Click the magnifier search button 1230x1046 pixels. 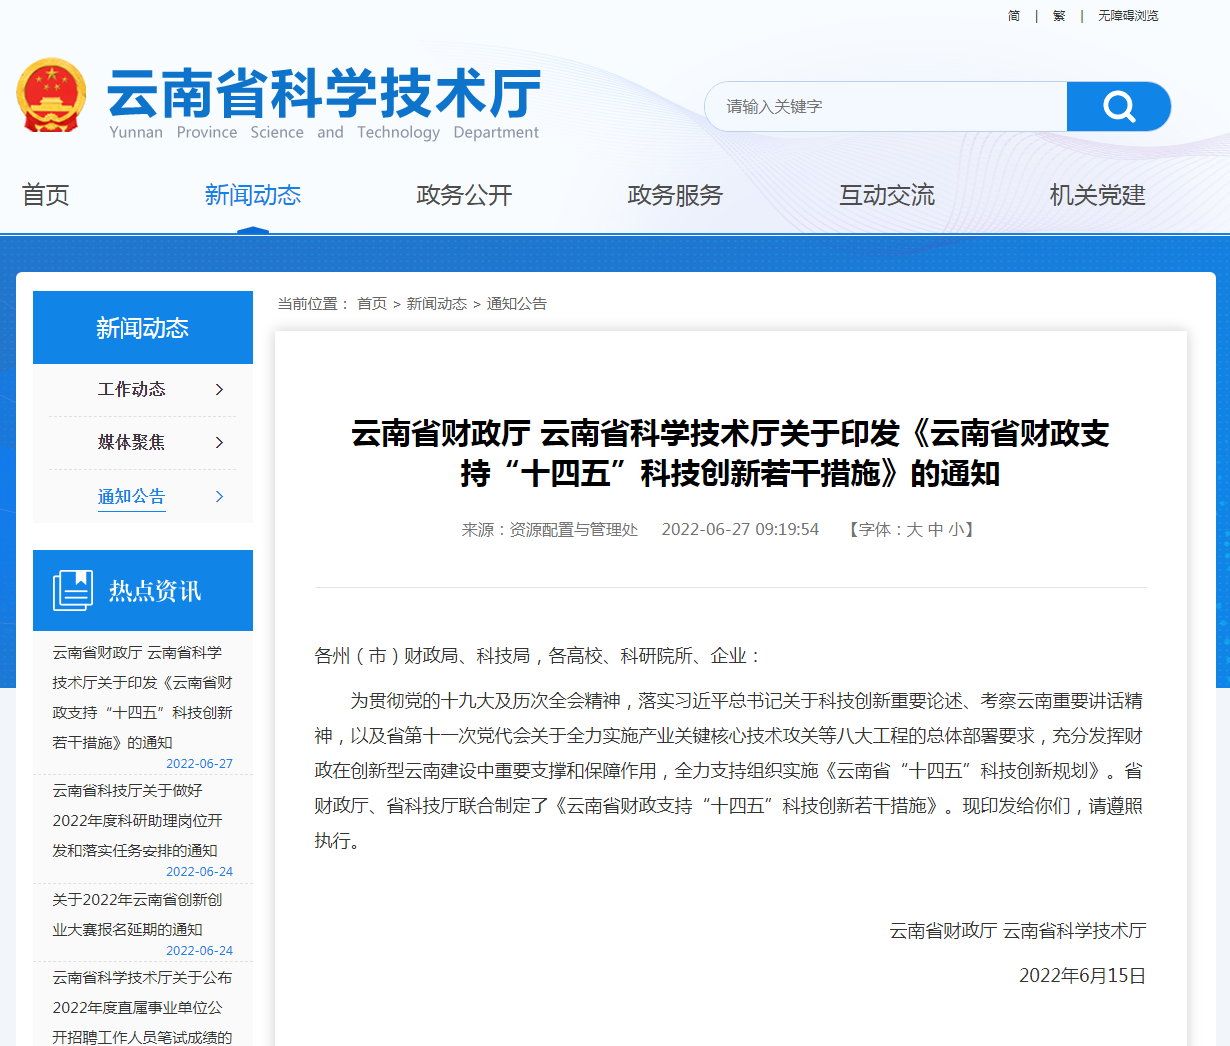pyautogui.click(x=1118, y=107)
